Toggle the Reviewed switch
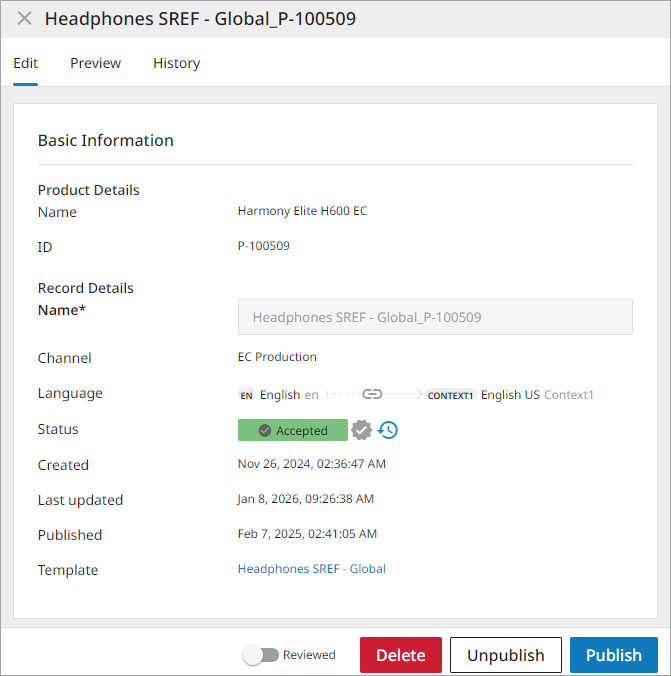 [x=261, y=655]
